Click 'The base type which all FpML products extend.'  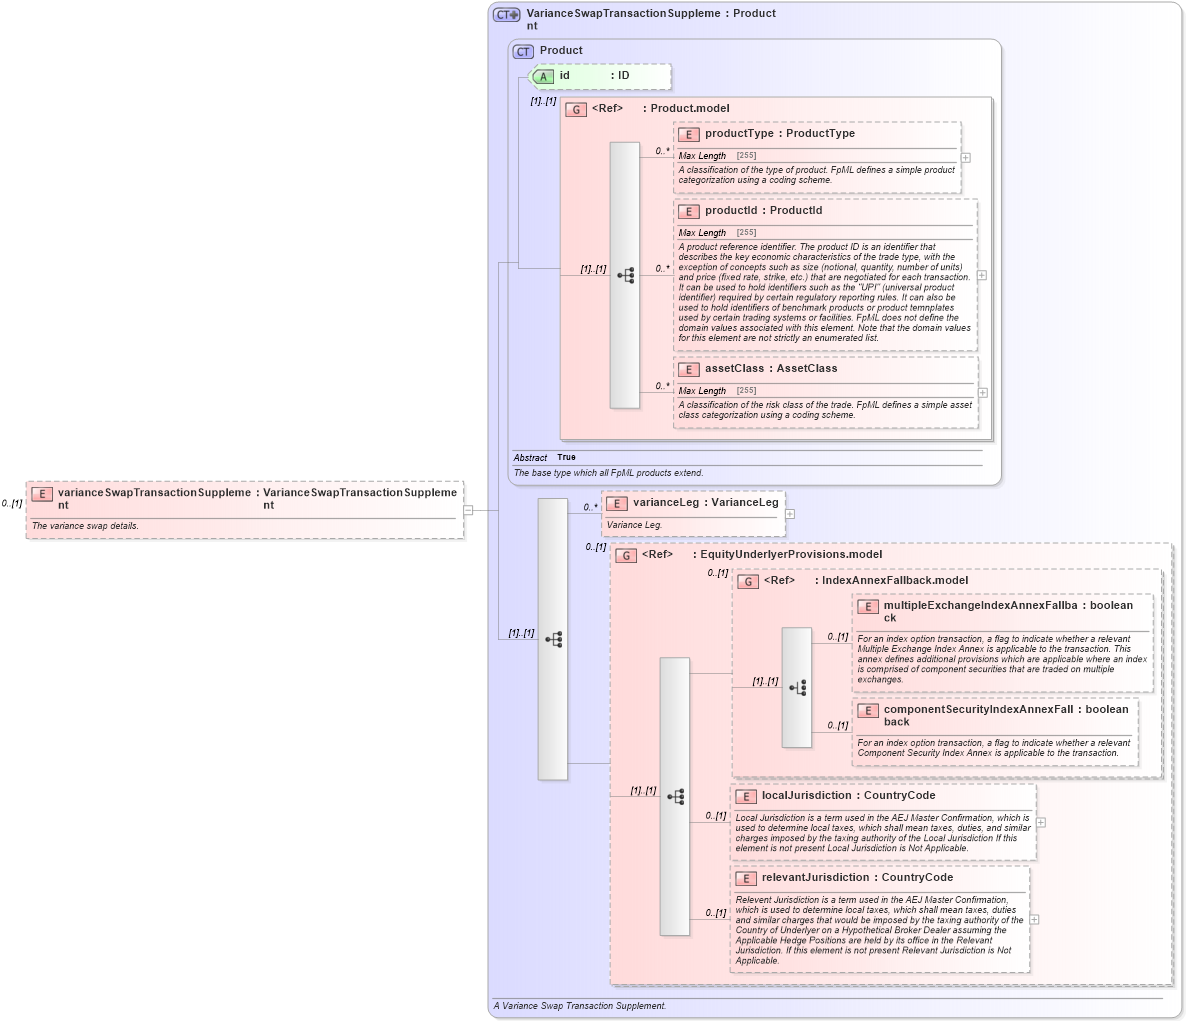click(x=608, y=473)
